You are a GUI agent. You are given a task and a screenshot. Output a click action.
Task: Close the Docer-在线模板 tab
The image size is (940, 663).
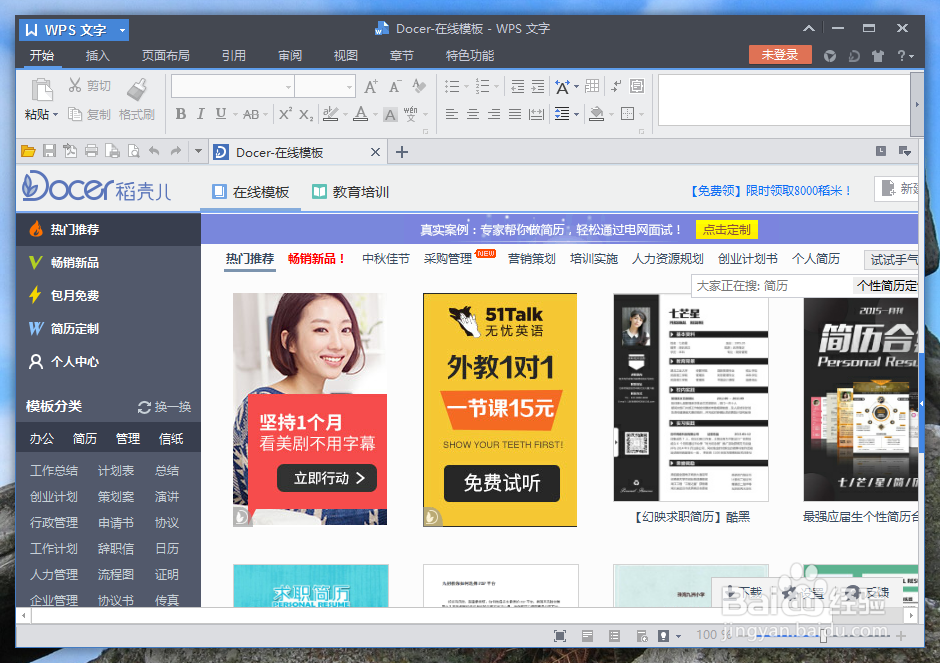pyautogui.click(x=375, y=152)
